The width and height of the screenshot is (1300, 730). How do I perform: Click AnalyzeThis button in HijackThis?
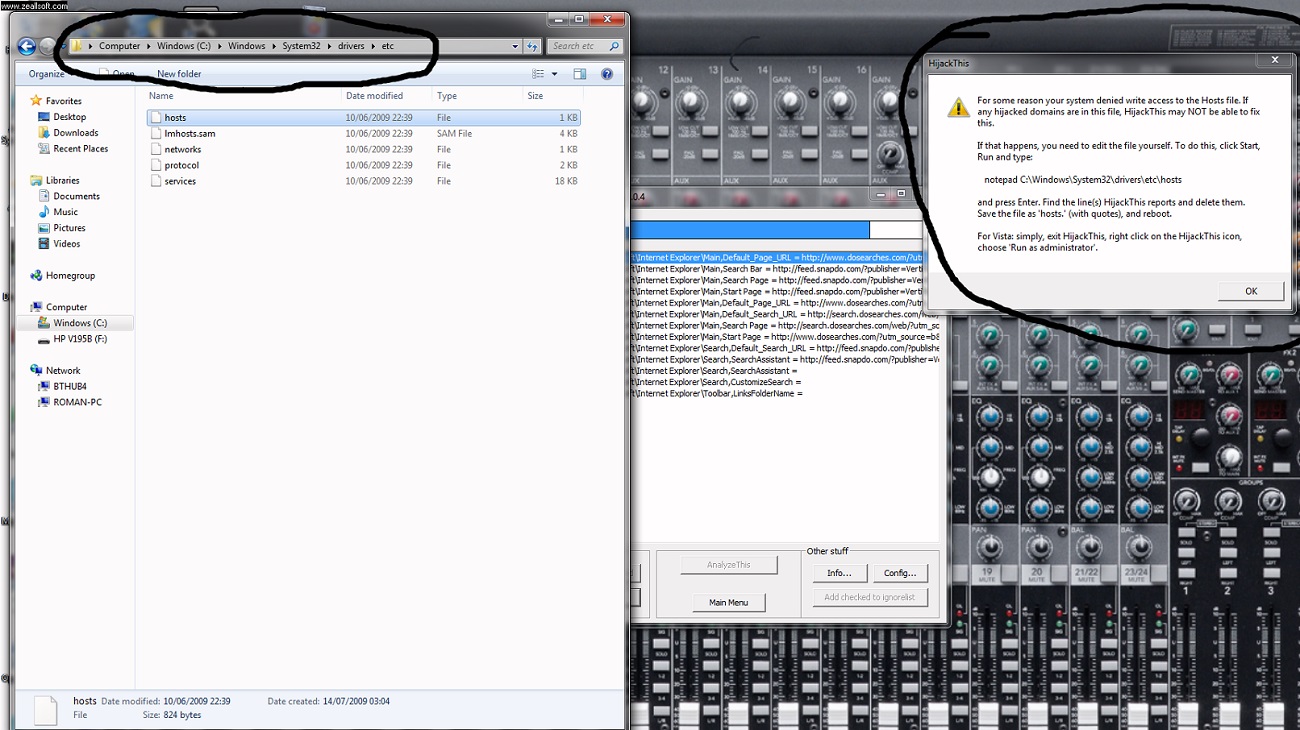tap(729, 565)
